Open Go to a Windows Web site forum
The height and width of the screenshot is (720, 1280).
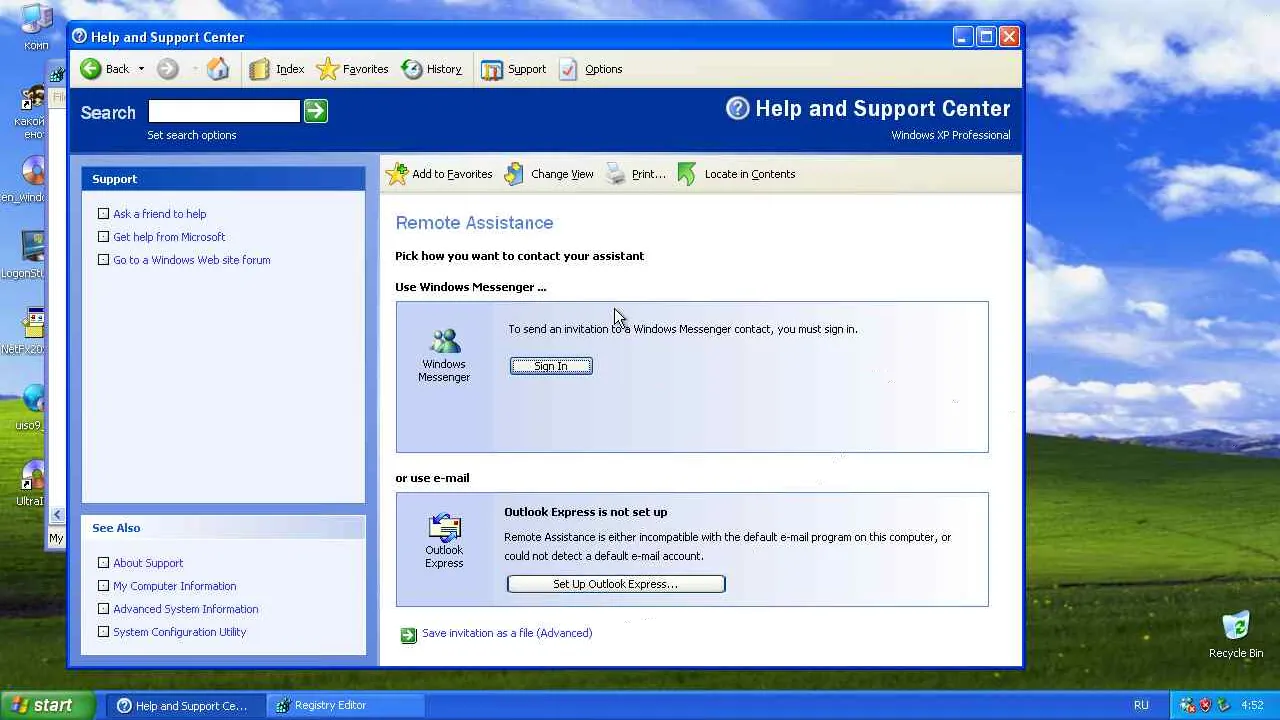click(192, 260)
